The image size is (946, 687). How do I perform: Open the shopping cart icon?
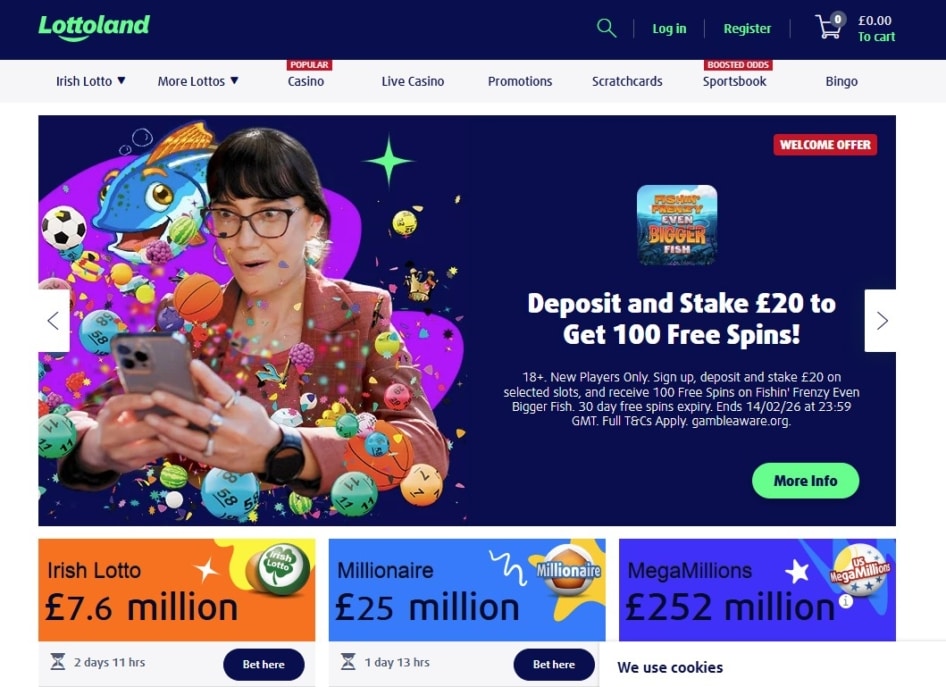(x=829, y=27)
